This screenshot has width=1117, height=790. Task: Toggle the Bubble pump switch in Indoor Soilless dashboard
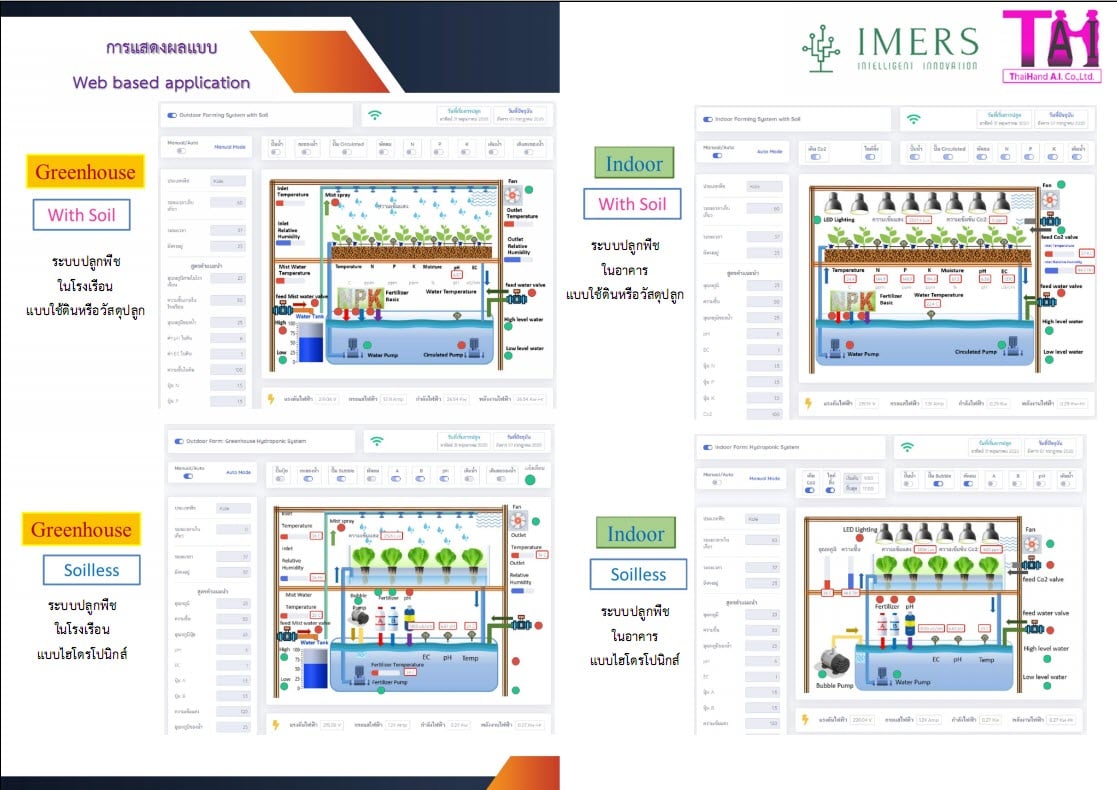pyautogui.click(x=938, y=484)
